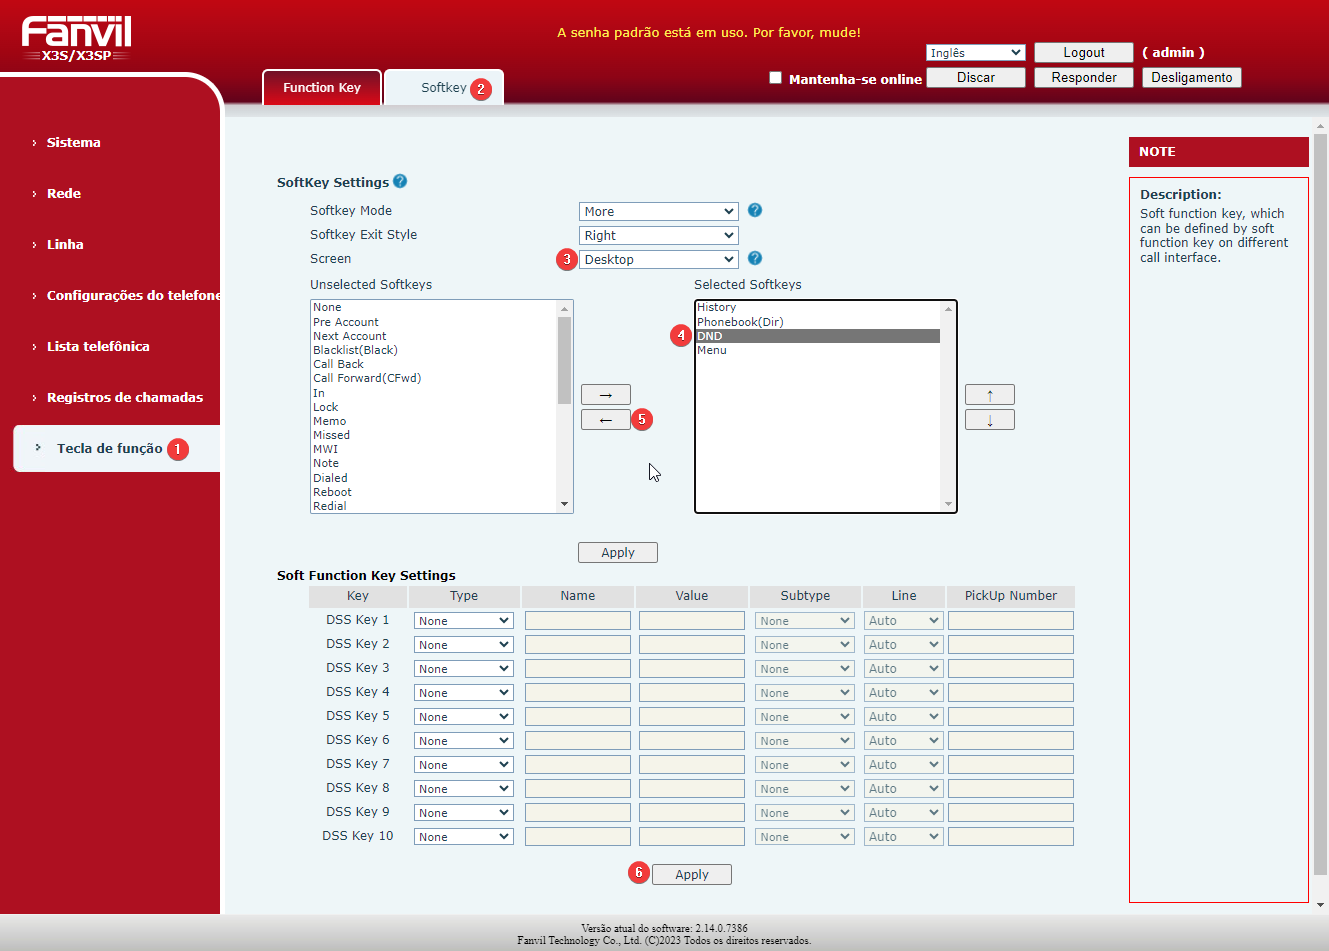The width and height of the screenshot is (1329, 951).
Task: Enable the Mantenha-se online checkbox
Action: tap(775, 78)
